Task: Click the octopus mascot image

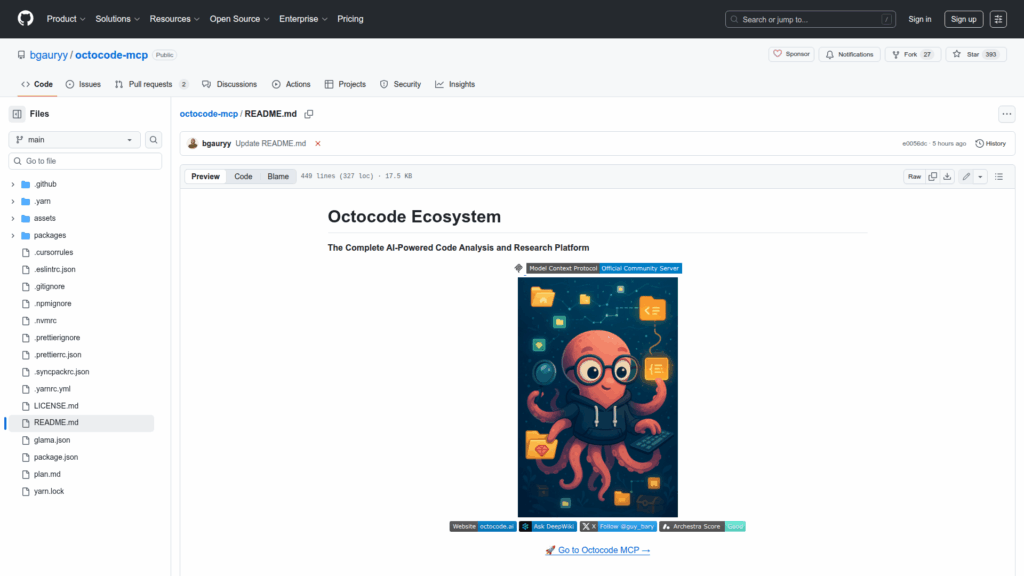Action: pos(598,397)
